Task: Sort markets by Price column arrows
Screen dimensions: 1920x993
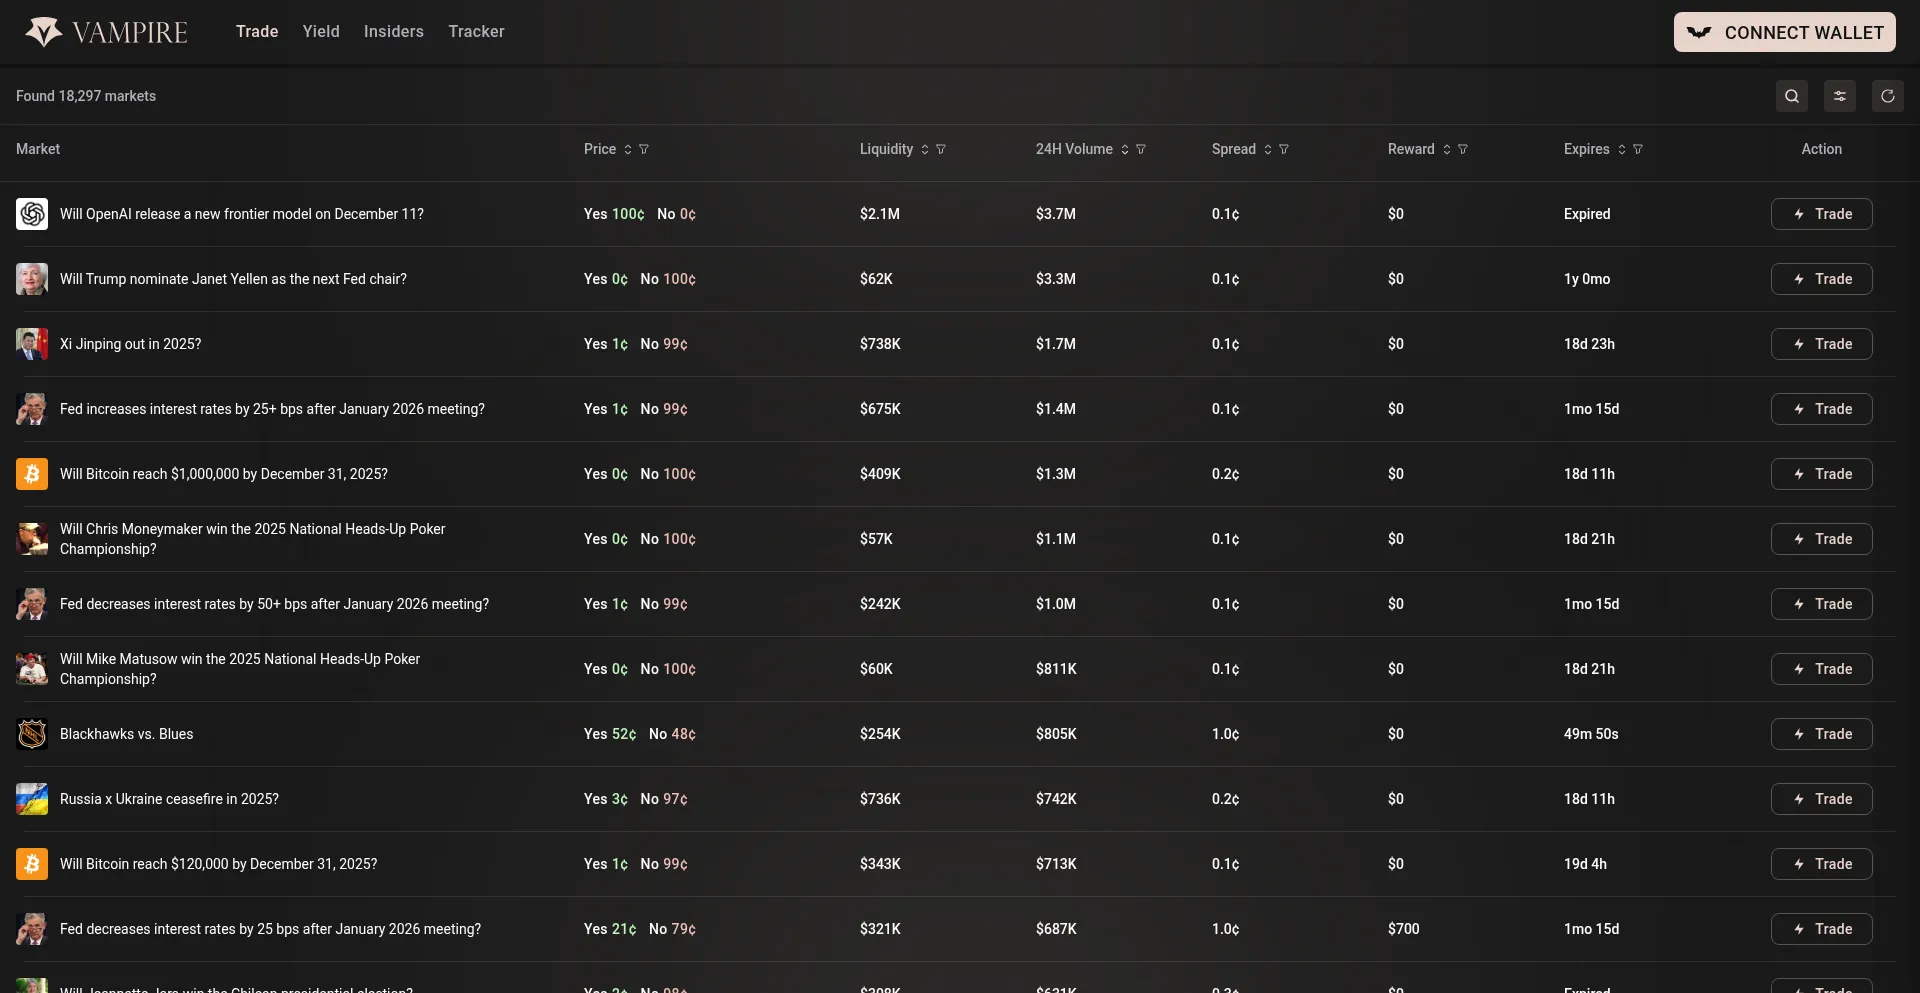Action: [x=628, y=150]
